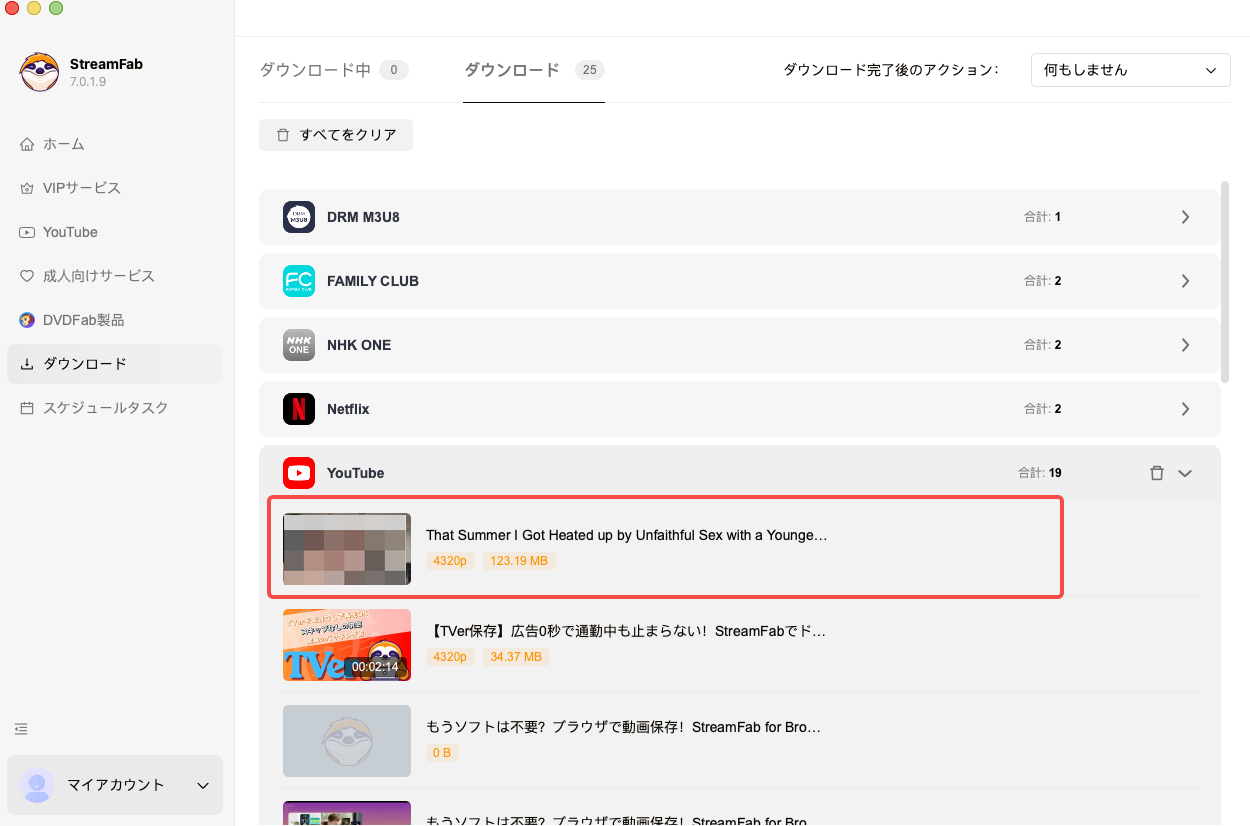The image size is (1250, 826).
Task: Click the 34.37 MB size tag
Action: point(516,657)
